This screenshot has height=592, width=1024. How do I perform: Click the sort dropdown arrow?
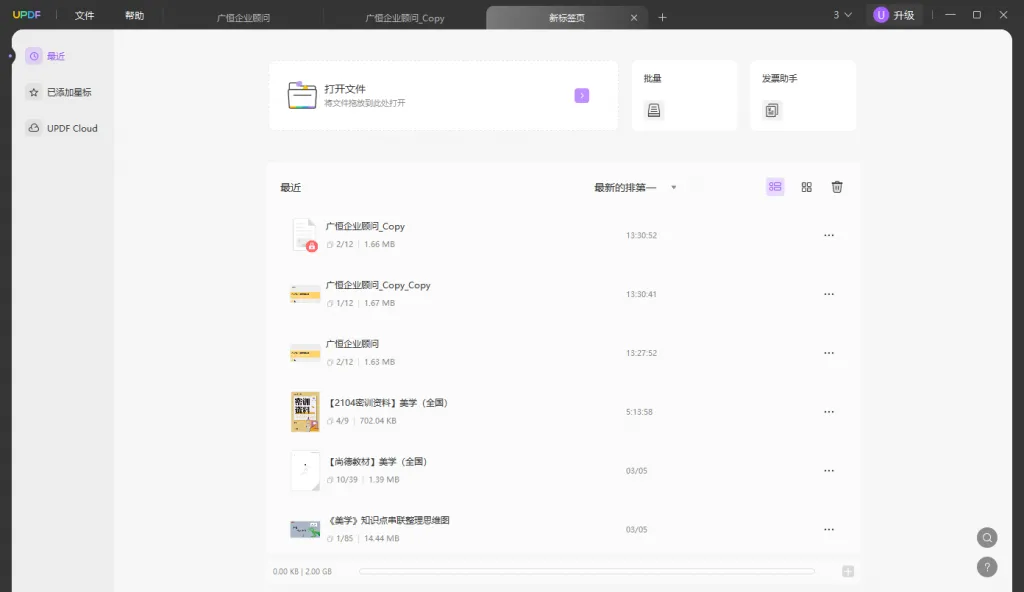(x=674, y=188)
